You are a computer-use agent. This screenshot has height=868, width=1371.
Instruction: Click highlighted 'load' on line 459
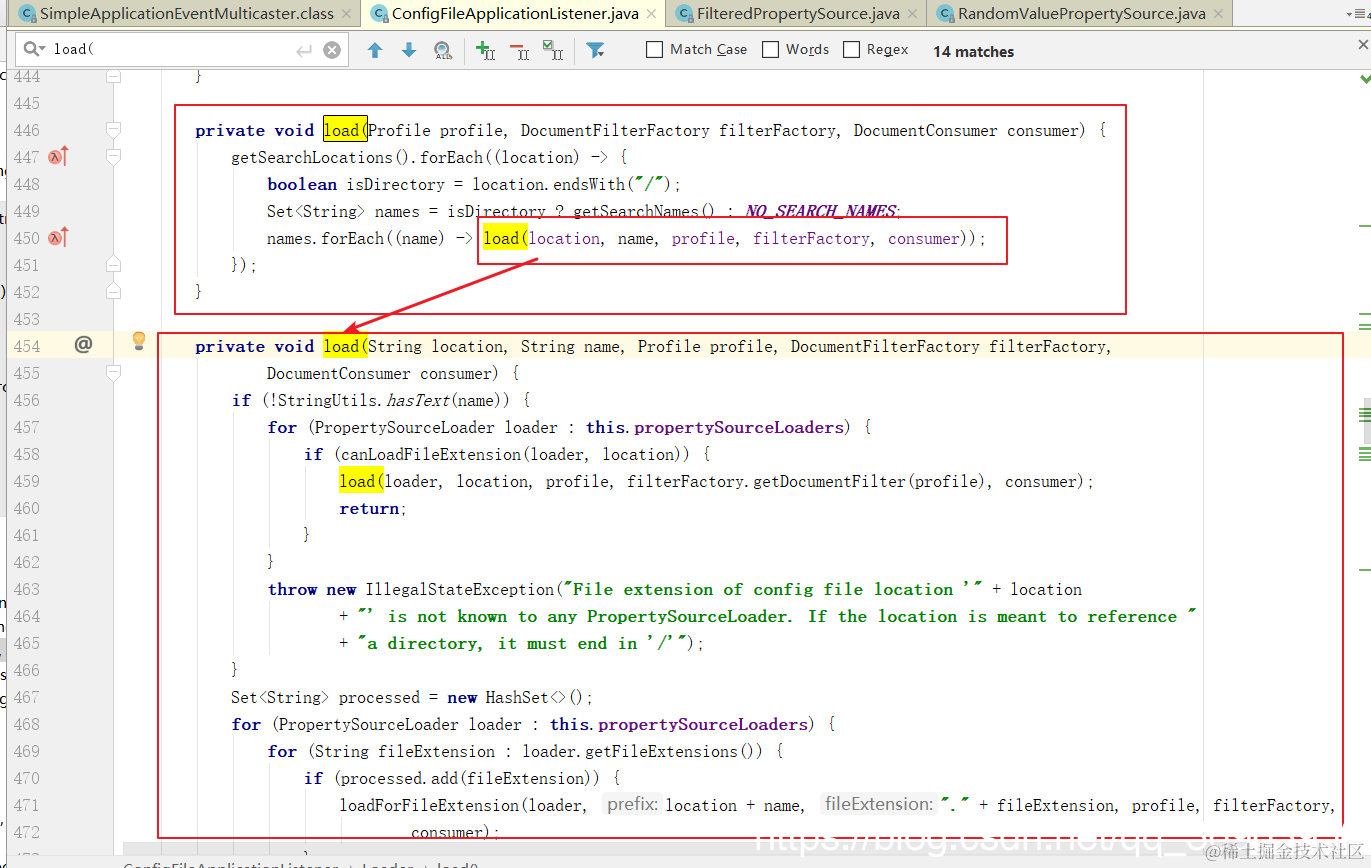click(x=361, y=481)
